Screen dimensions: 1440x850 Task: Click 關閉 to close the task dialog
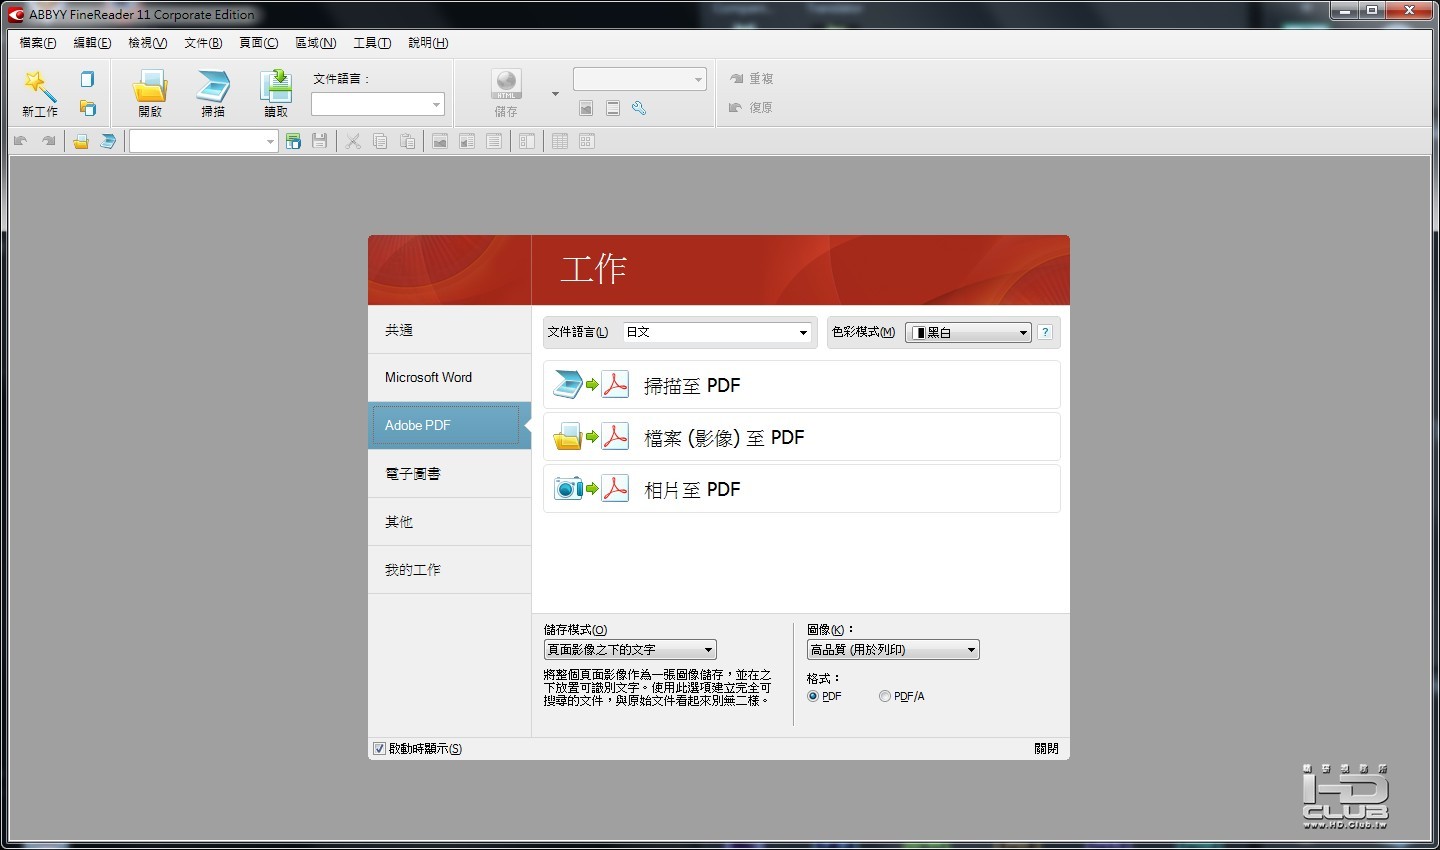1046,749
